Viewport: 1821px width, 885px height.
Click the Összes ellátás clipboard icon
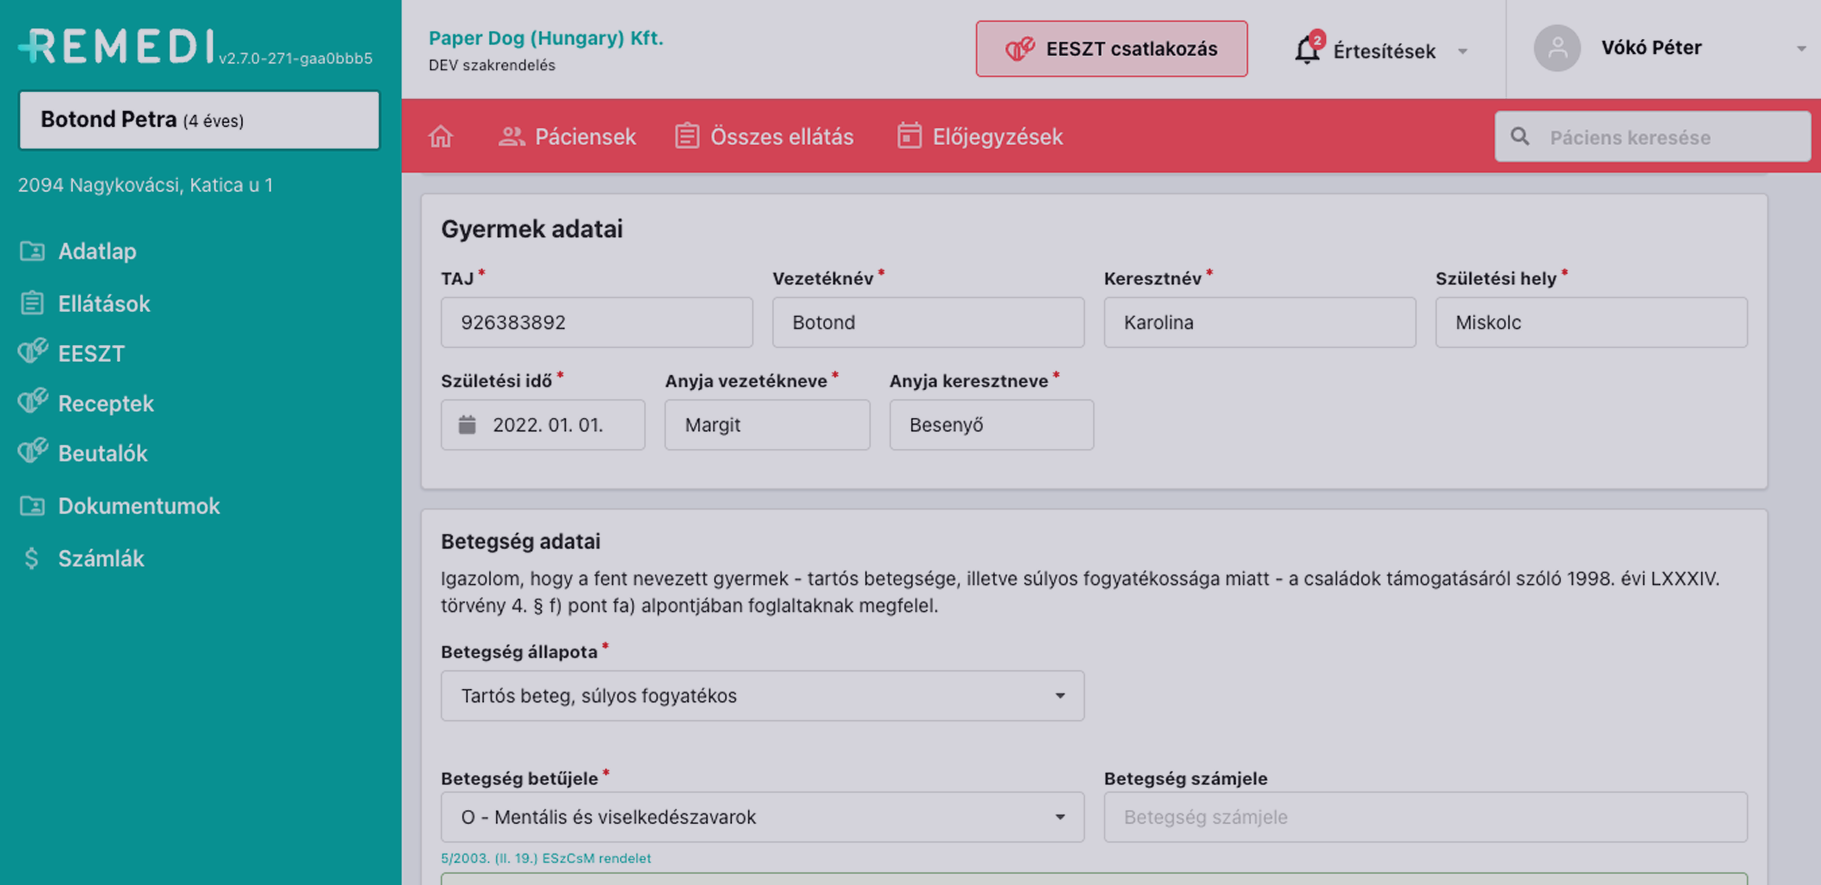click(687, 136)
